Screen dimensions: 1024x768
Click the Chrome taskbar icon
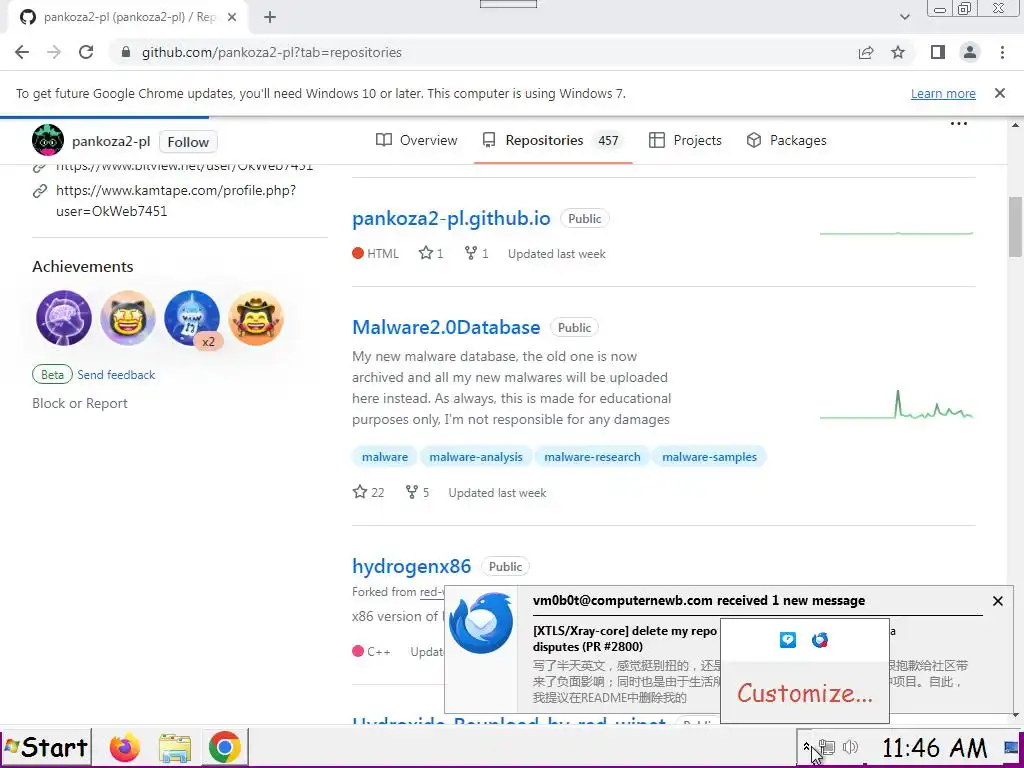tap(225, 747)
